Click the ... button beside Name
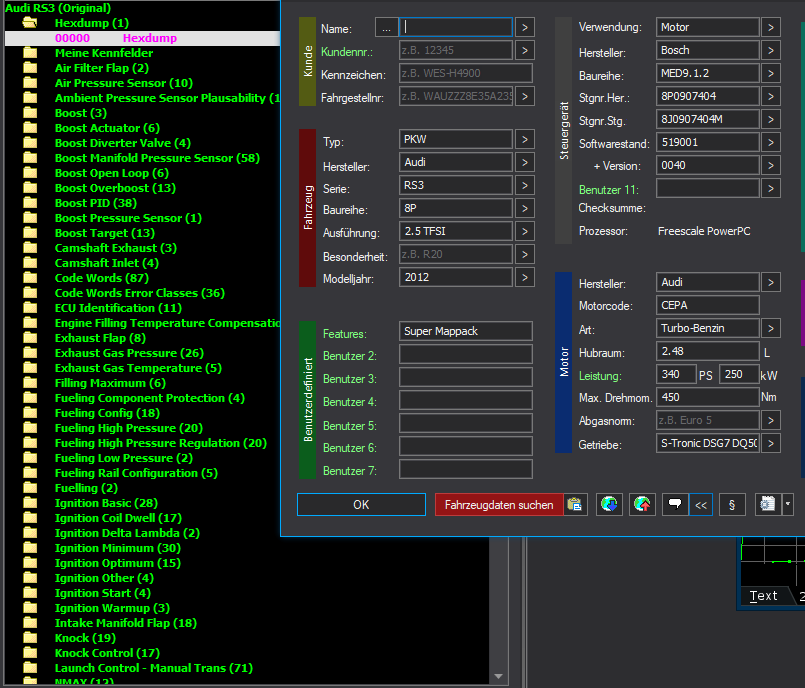Image resolution: width=805 pixels, height=688 pixels. click(x=387, y=28)
